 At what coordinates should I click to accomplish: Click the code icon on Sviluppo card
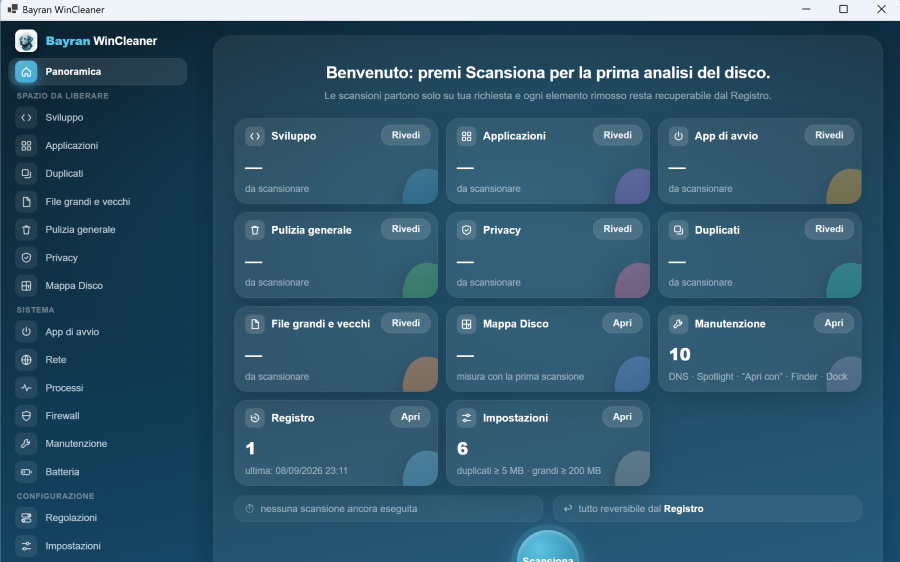click(255, 136)
